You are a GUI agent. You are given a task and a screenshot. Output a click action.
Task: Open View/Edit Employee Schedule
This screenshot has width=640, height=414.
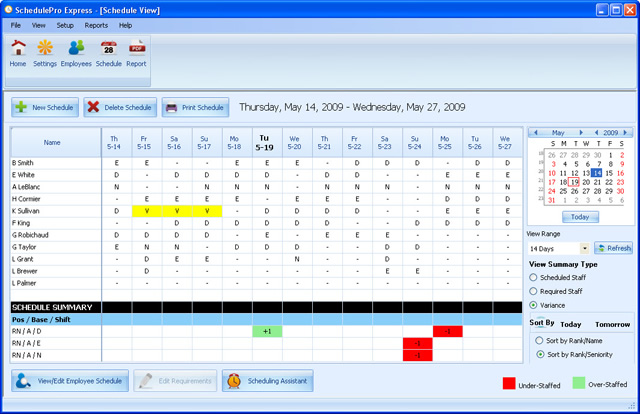[70, 381]
